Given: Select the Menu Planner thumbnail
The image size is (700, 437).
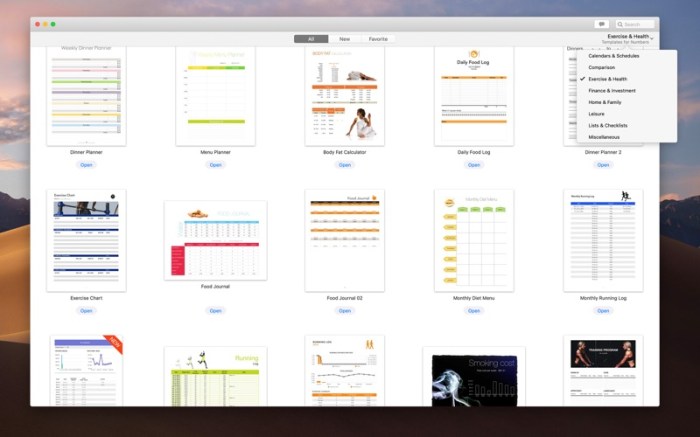Looking at the screenshot, I should tap(216, 96).
